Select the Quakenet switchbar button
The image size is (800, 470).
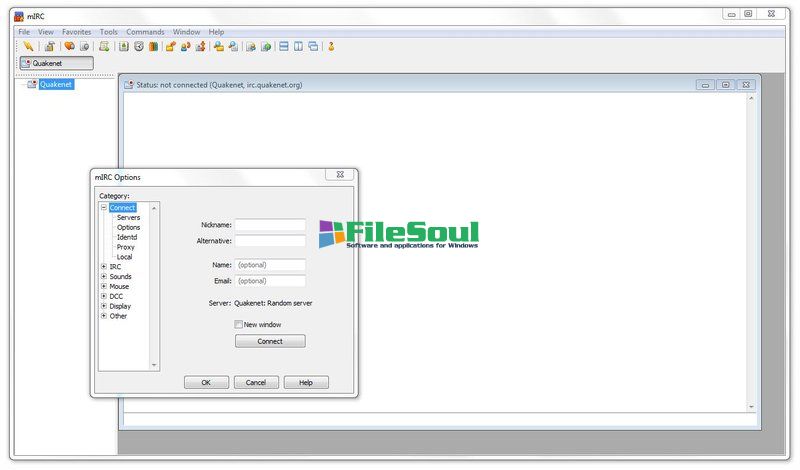57,63
